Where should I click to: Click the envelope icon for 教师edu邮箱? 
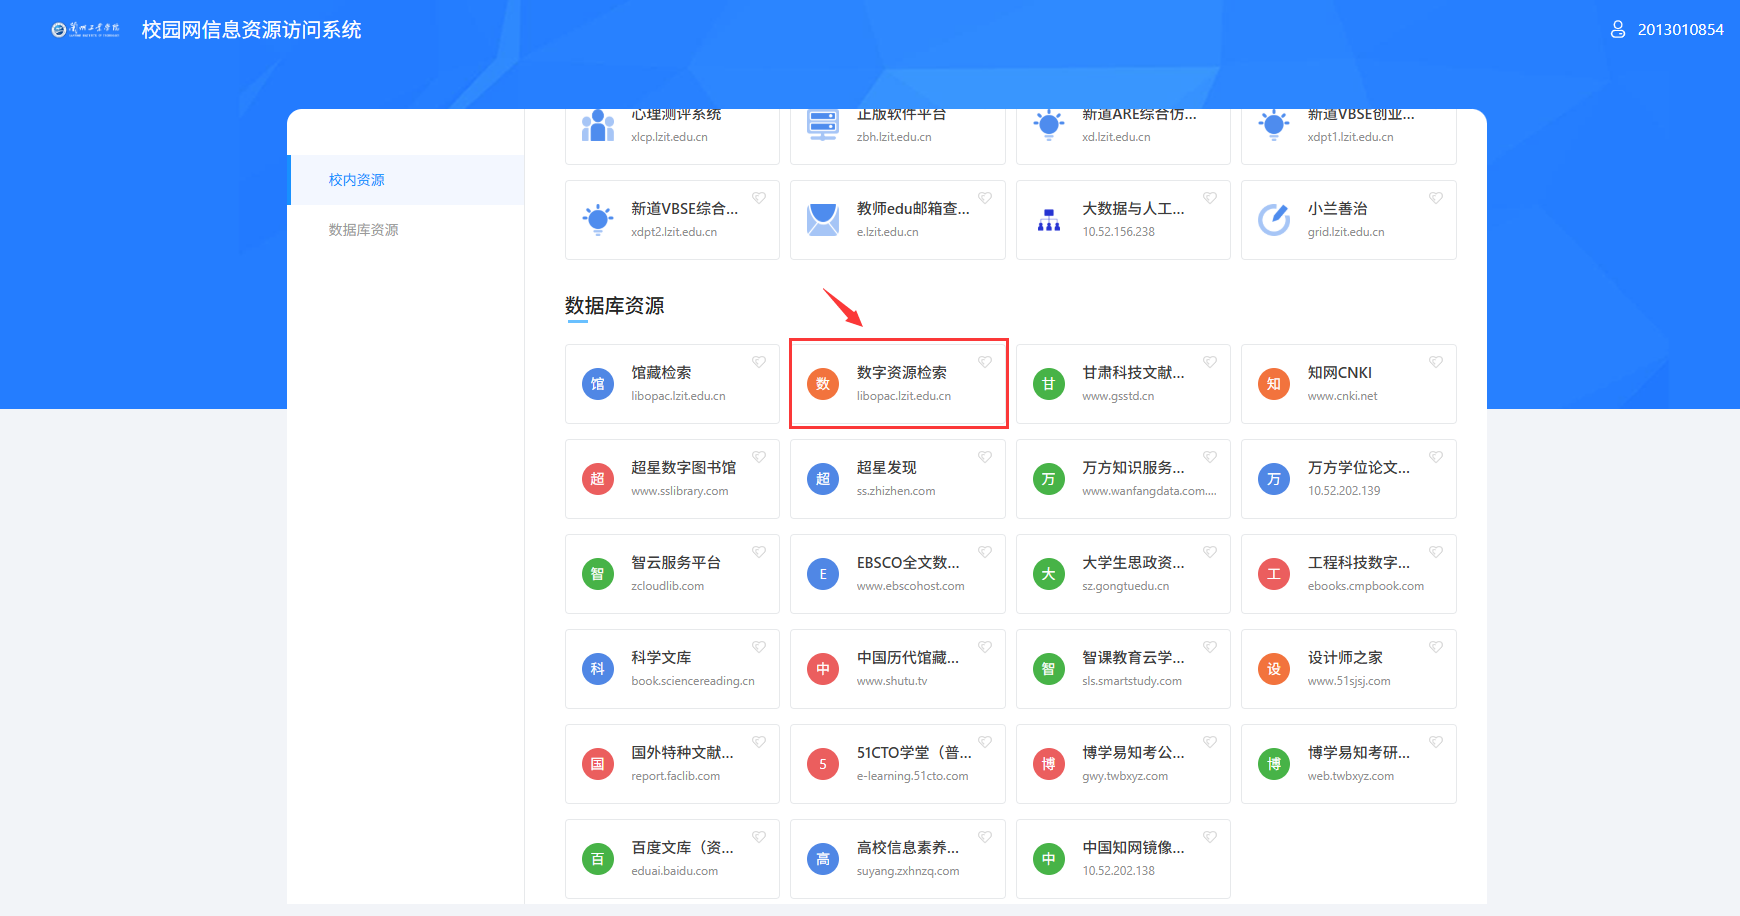(823, 219)
